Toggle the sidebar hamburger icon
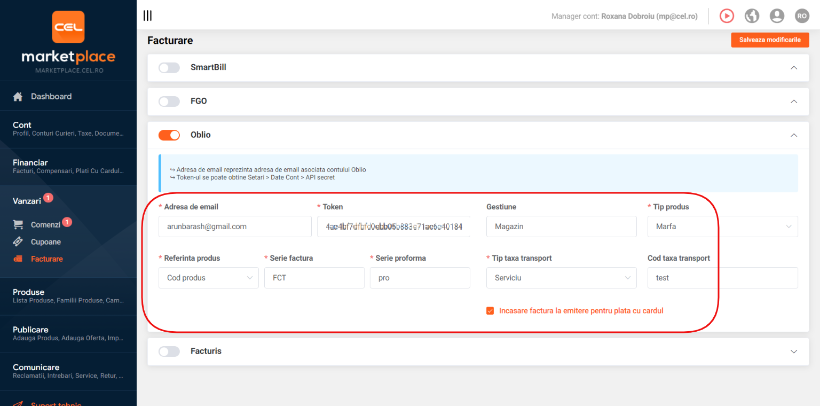The height and width of the screenshot is (406, 820). pyautogui.click(x=147, y=16)
